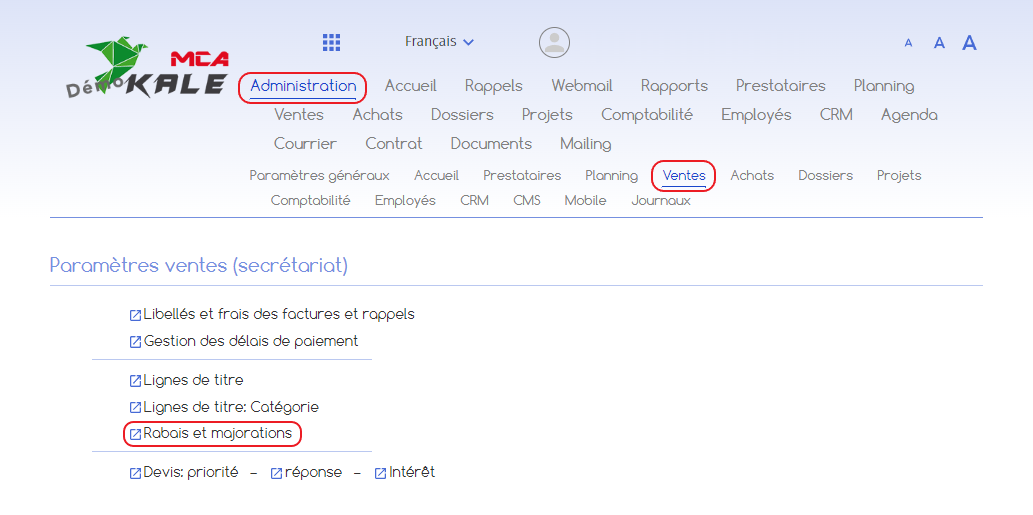Click external-link icon beside Lignes de titre
The height and width of the screenshot is (515, 1033).
135,381
